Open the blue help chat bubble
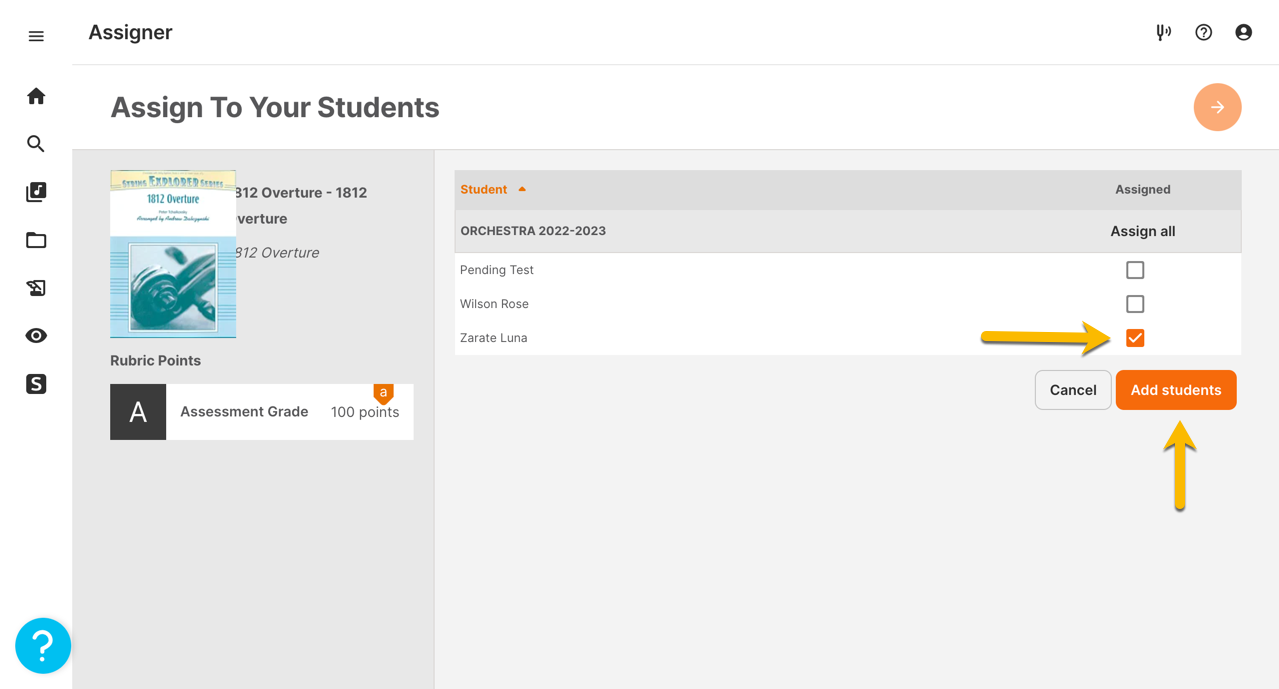Screen dimensions: 1279x689 coord(43,646)
